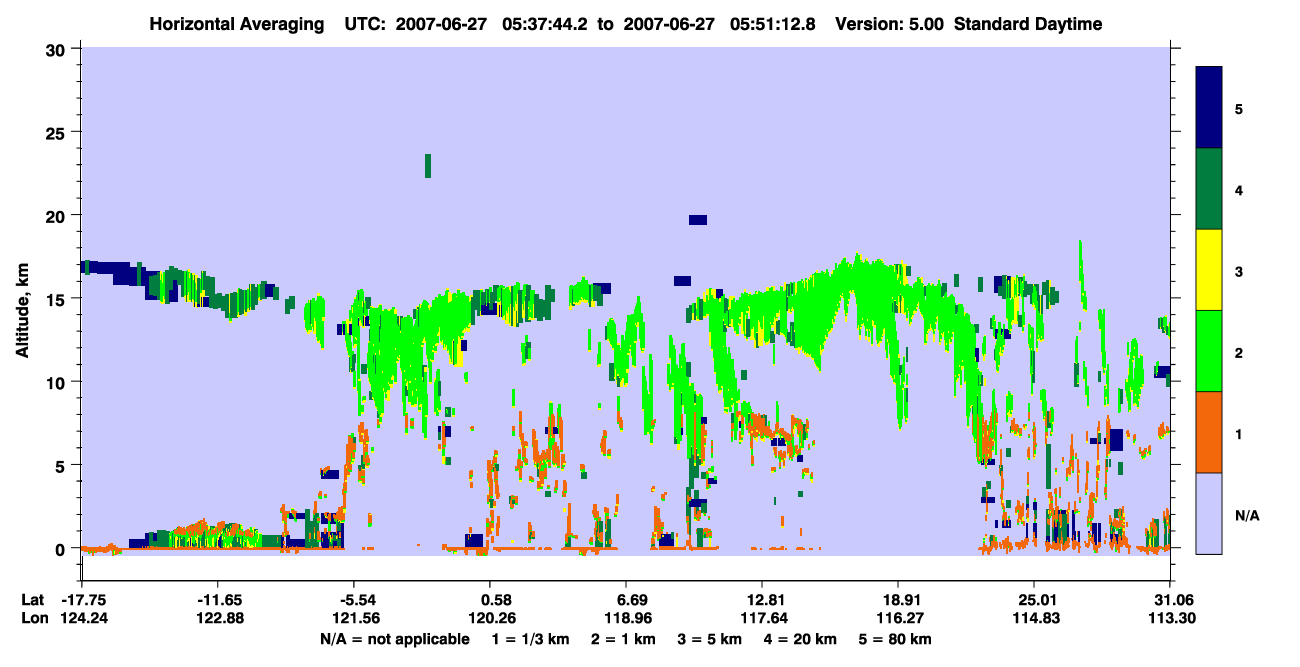Image resolution: width=1300 pixels, height=667 pixels.
Task: Click the altitude tick label 0
Action: 62,549
